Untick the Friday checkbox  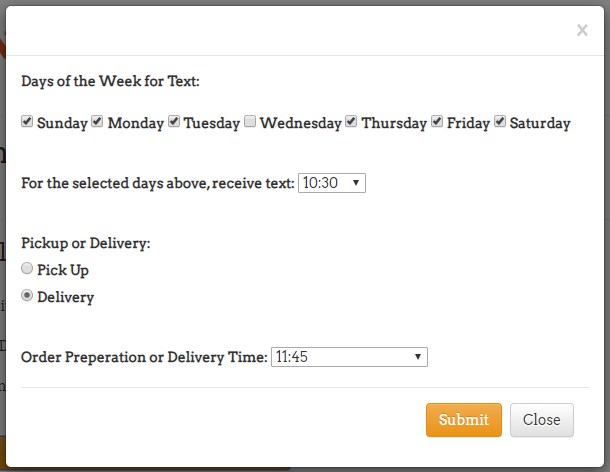tap(437, 122)
